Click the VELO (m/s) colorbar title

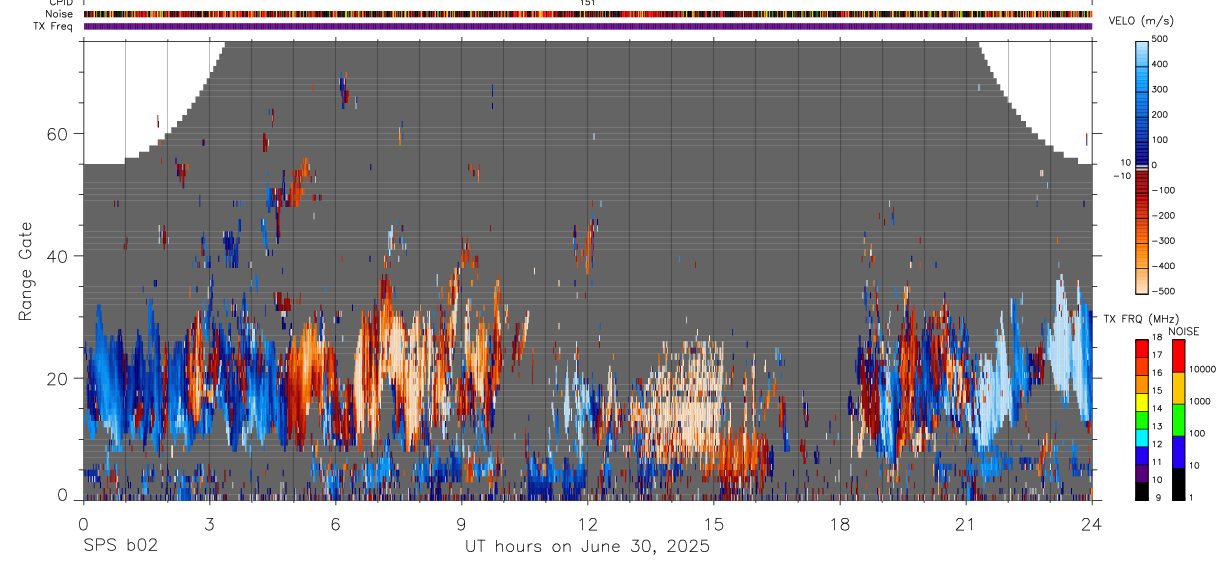1141,23
